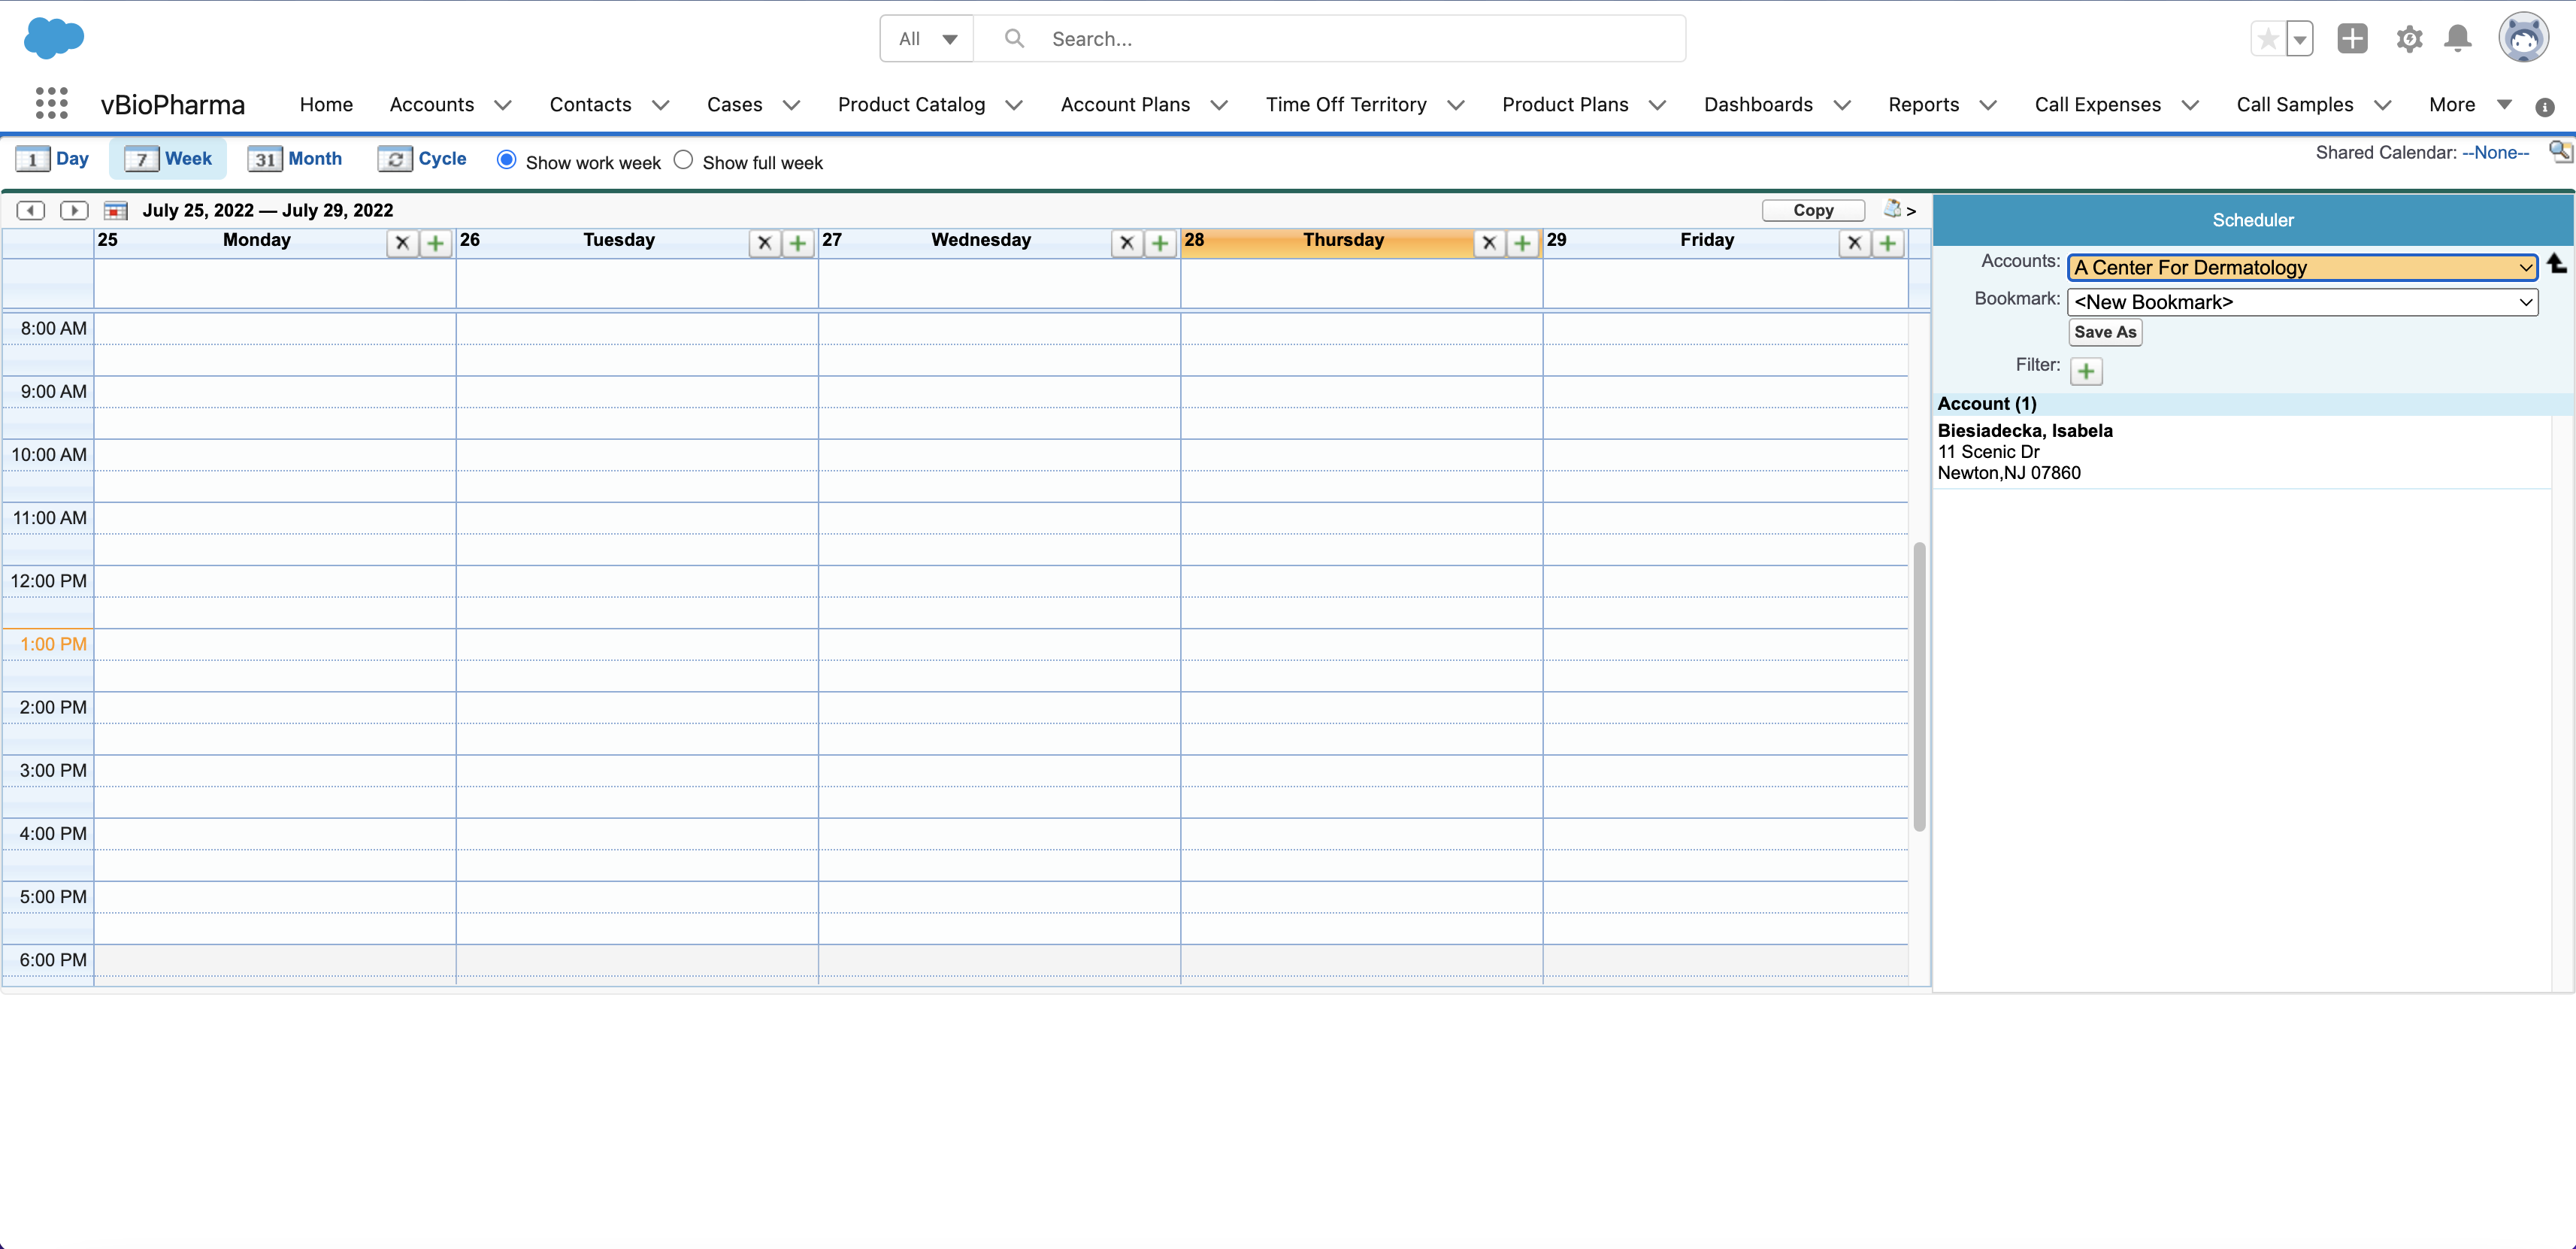
Task: Open the Bookmark dropdown
Action: [2301, 302]
